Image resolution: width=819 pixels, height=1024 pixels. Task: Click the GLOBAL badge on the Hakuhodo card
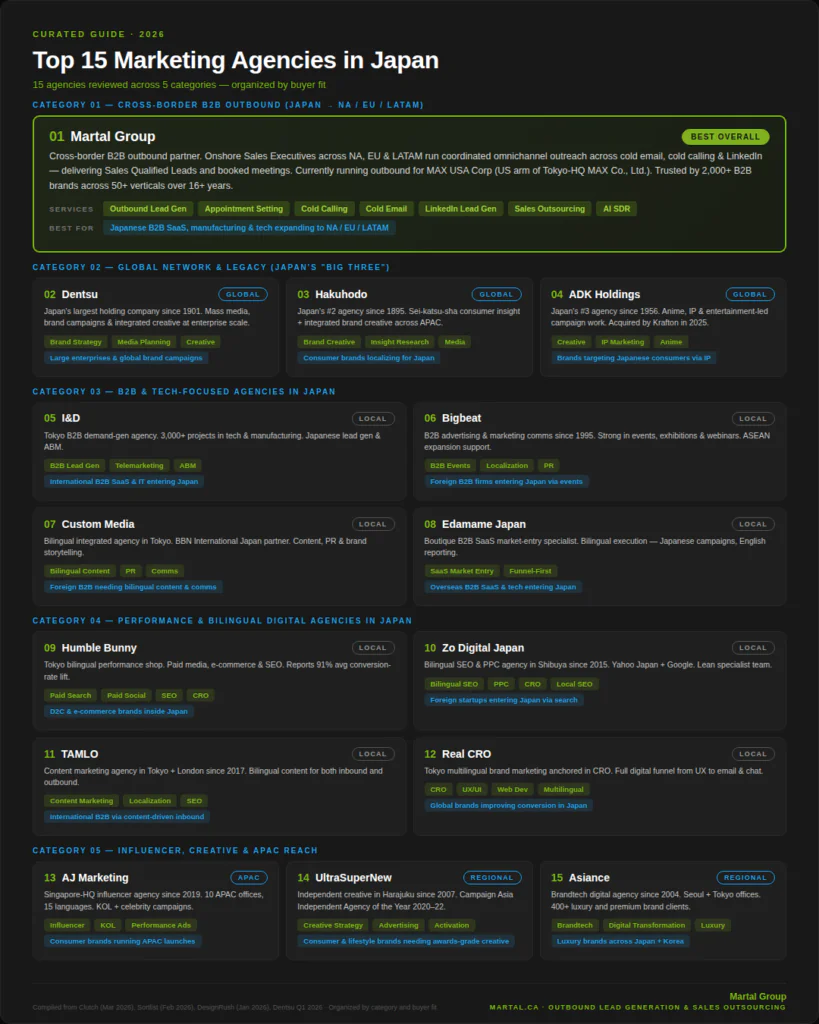(x=496, y=295)
